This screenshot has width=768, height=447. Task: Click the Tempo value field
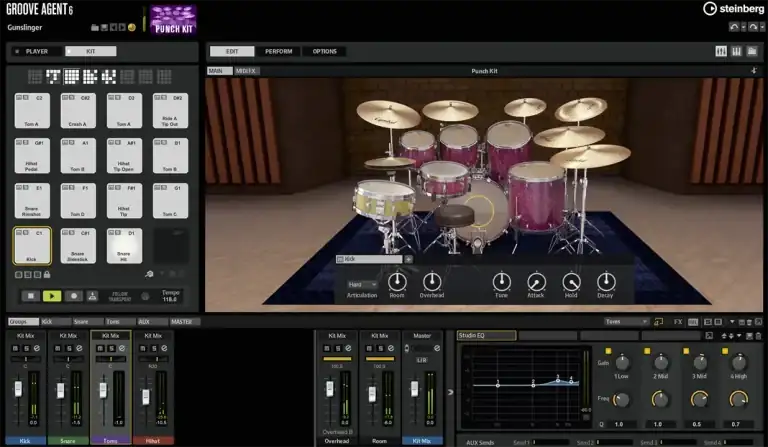[170, 299]
